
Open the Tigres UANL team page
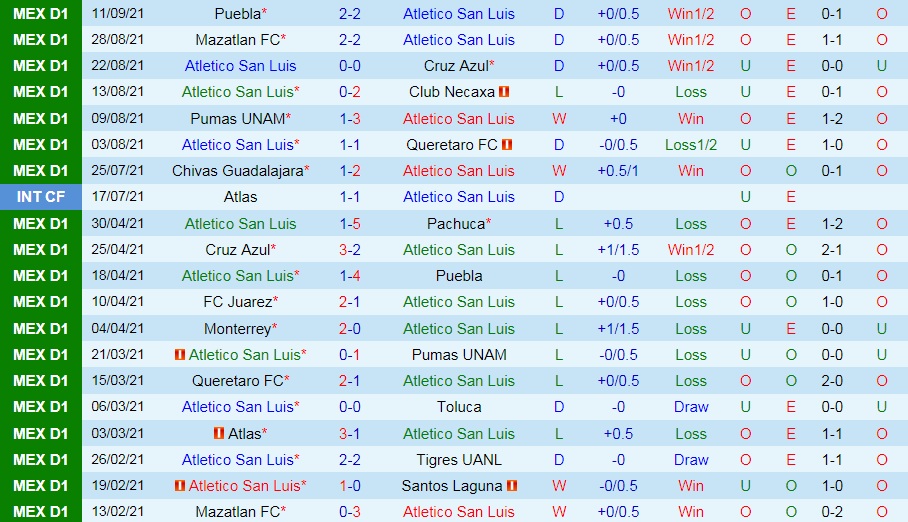click(459, 460)
